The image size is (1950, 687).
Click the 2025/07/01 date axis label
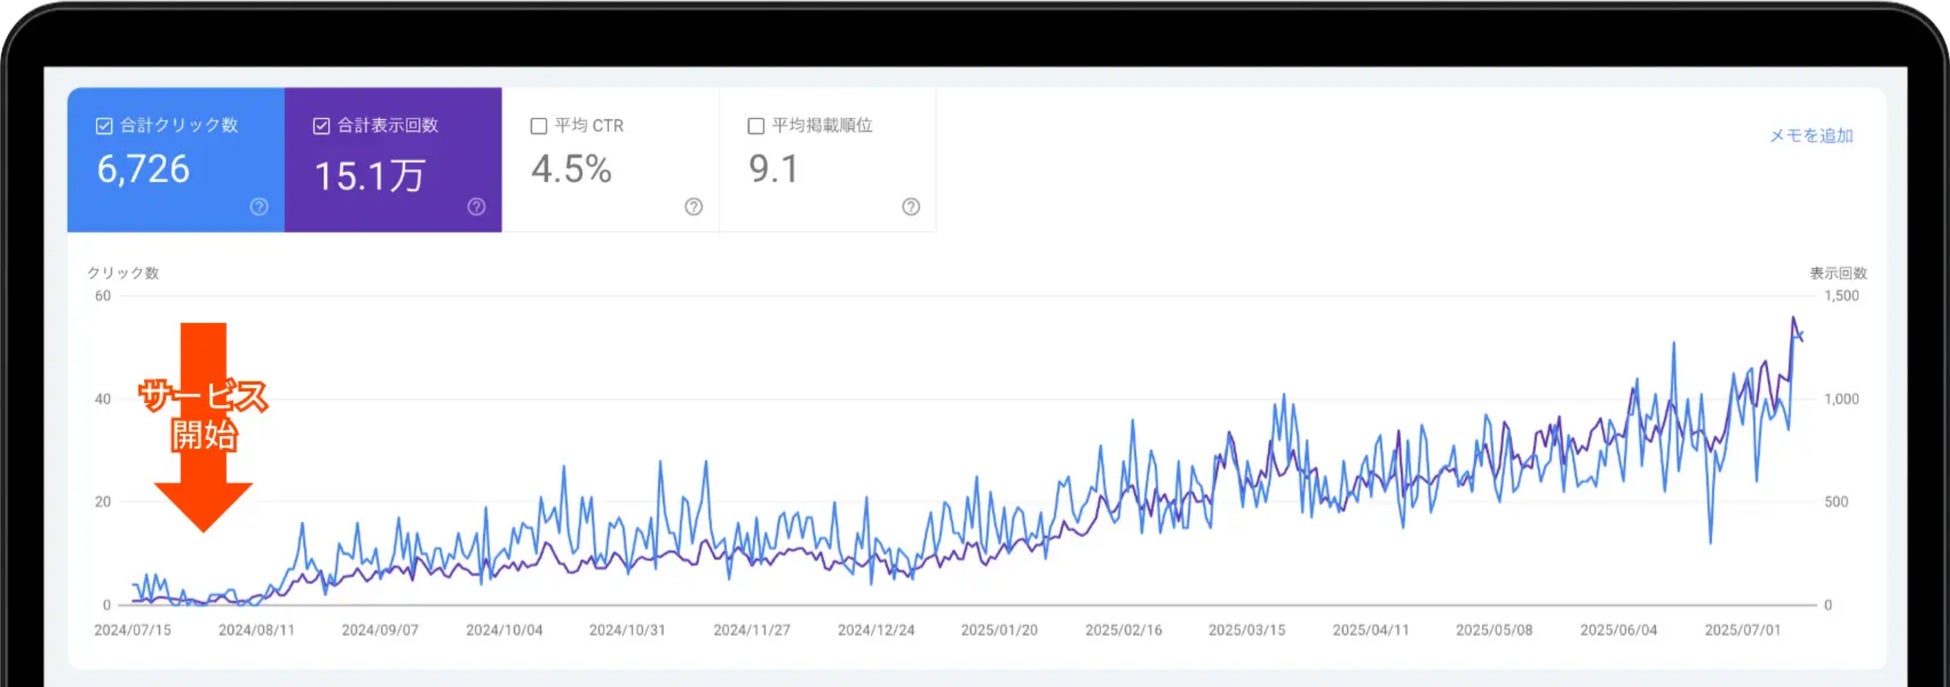tap(1742, 630)
